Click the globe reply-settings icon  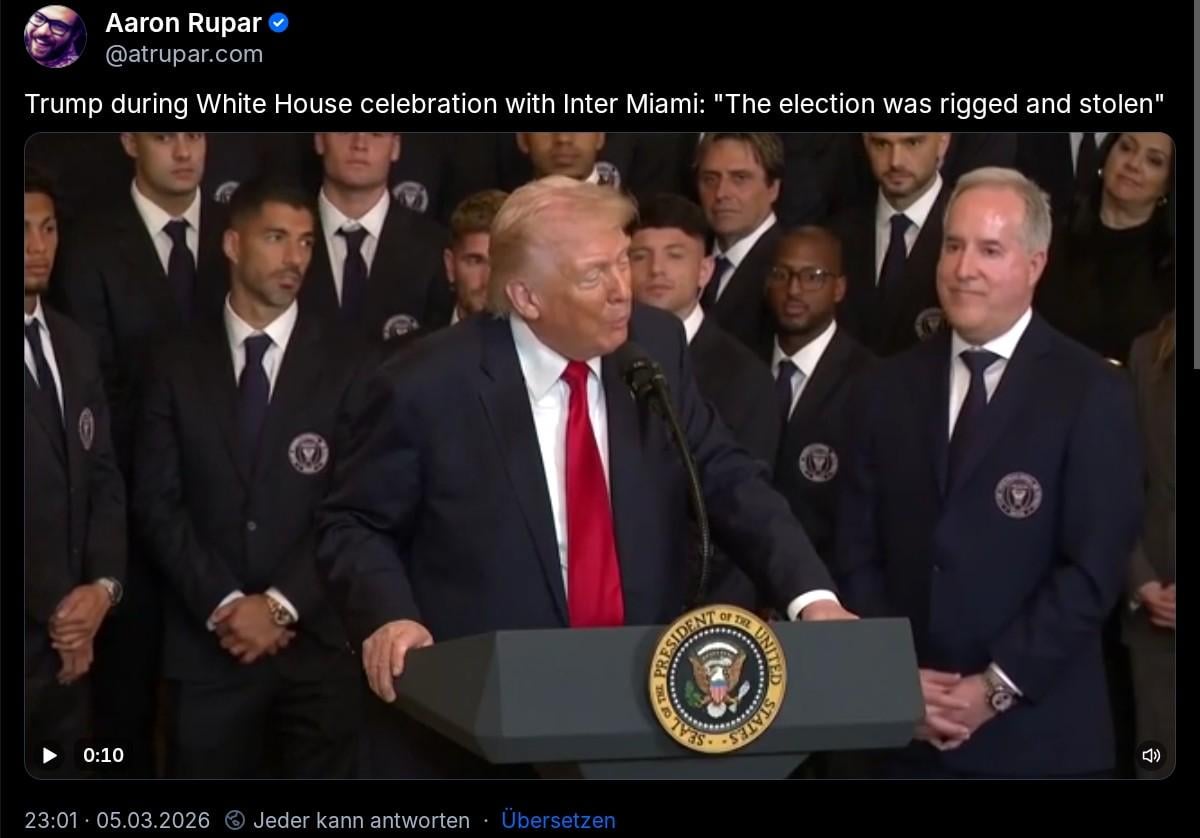(235, 820)
